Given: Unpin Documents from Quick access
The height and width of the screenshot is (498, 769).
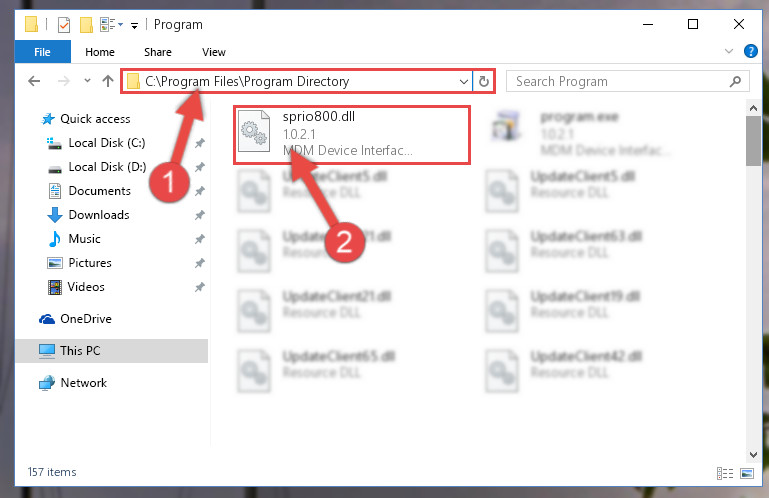Looking at the screenshot, I should [x=199, y=191].
